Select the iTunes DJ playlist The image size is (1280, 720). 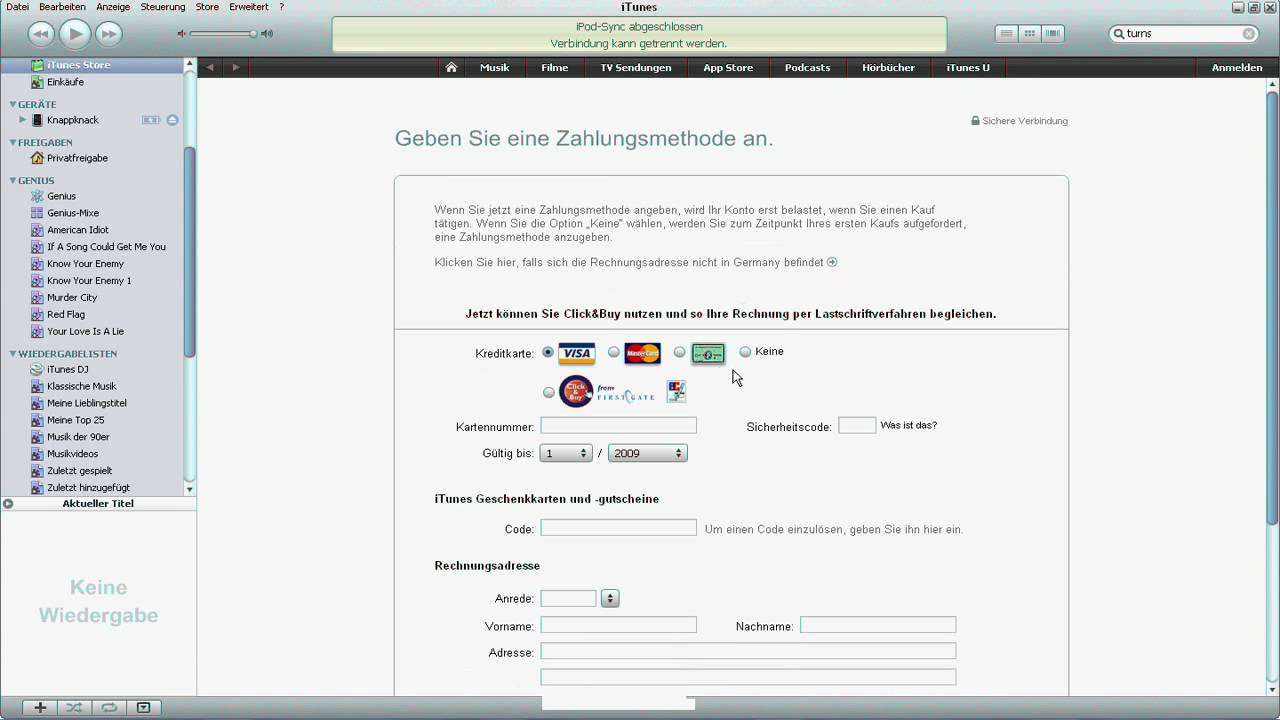(68, 370)
